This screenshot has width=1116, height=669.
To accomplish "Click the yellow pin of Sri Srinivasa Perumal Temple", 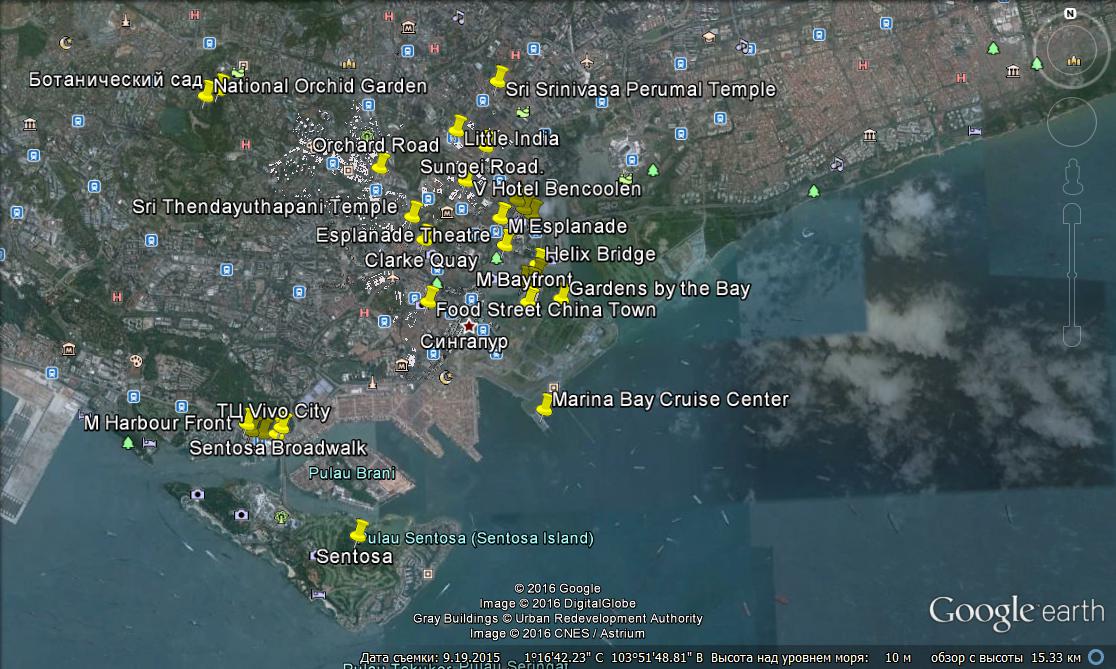I will click(499, 77).
